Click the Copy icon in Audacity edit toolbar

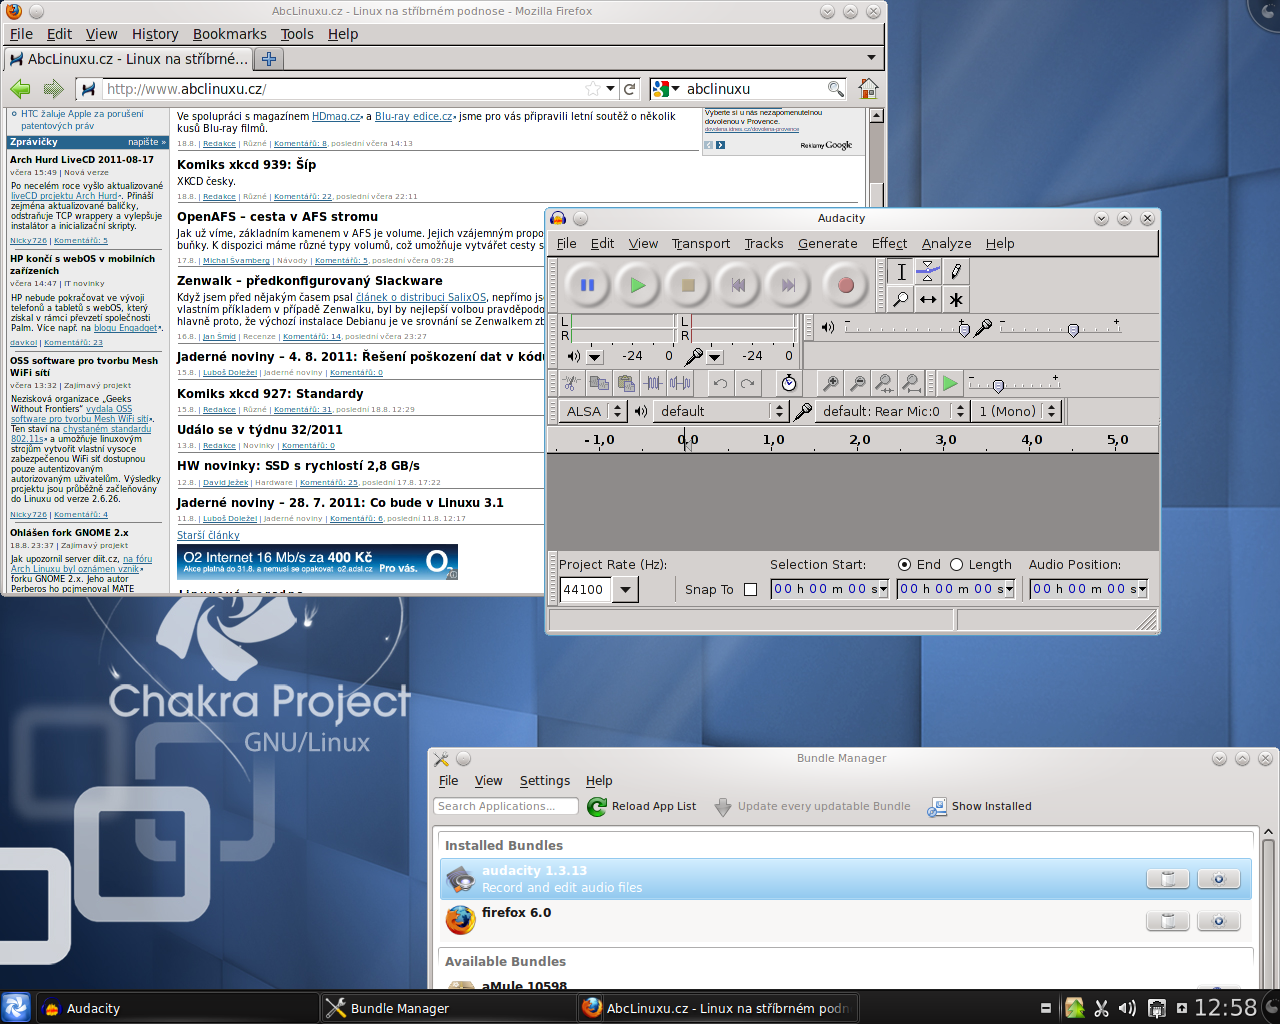click(599, 383)
